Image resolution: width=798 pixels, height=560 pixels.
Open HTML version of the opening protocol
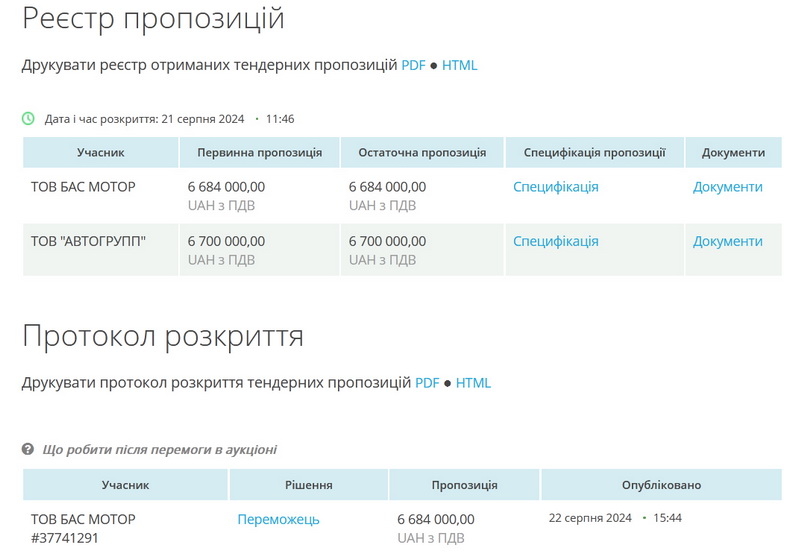(x=473, y=382)
